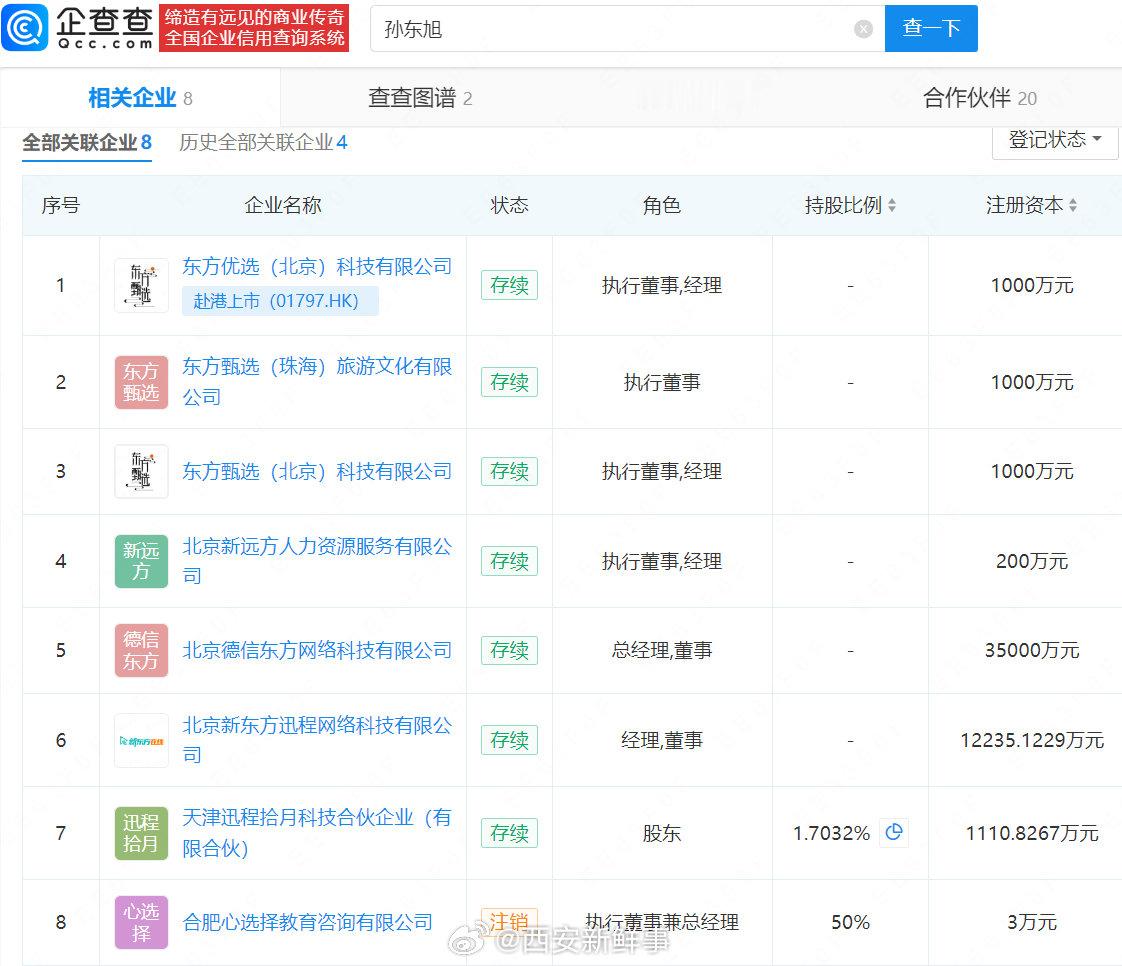Image resolution: width=1122 pixels, height=966 pixels.
Task: Open the 登记状态 dropdown filter
Action: click(1055, 140)
